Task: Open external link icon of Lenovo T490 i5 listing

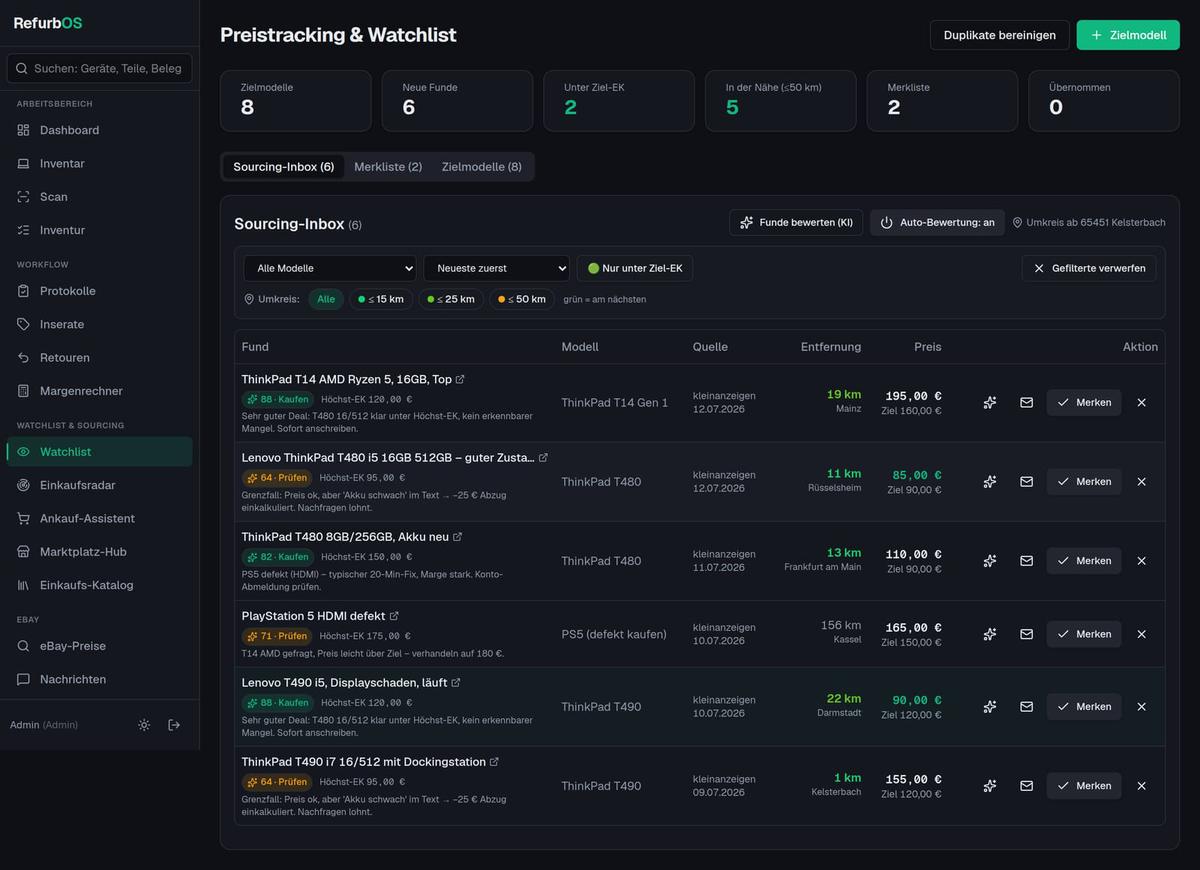Action: (x=456, y=682)
